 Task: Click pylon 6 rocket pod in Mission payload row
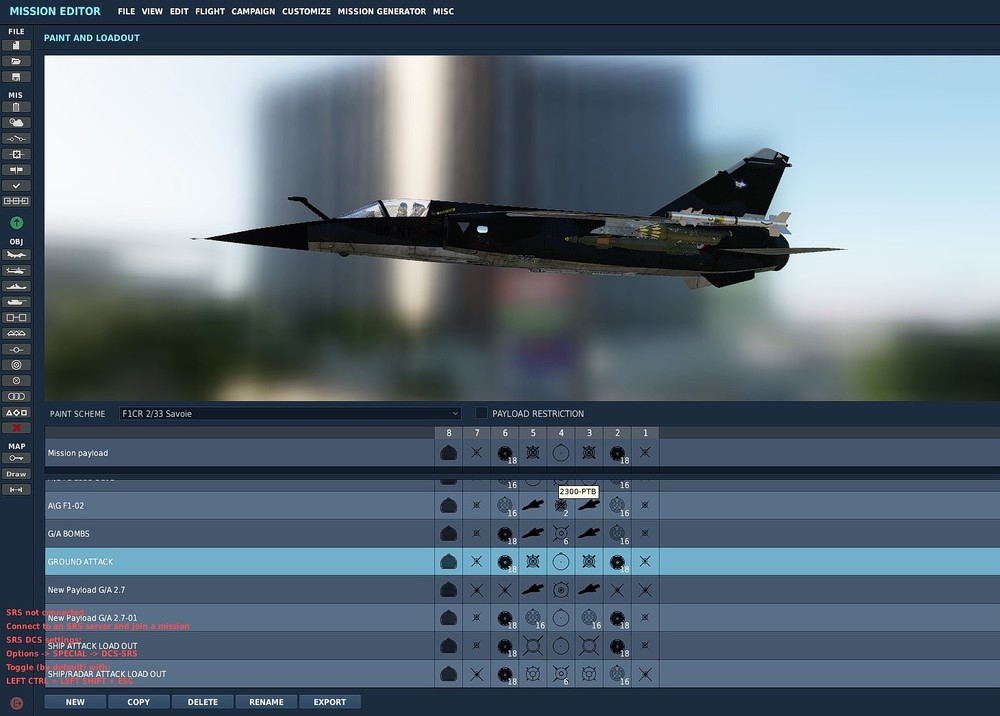505,453
